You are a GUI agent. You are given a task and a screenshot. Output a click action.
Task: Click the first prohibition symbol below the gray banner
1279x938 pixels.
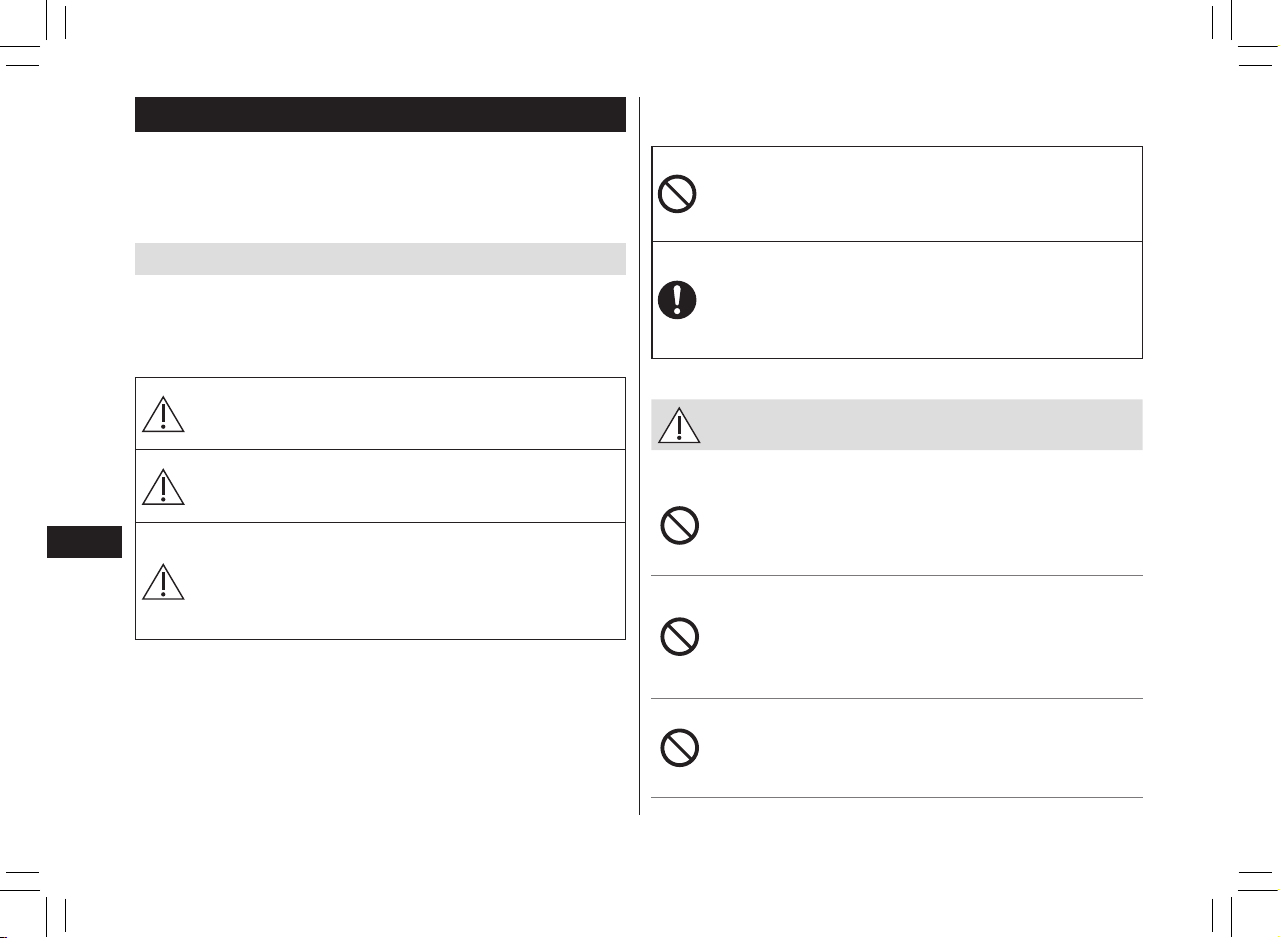tap(679, 525)
